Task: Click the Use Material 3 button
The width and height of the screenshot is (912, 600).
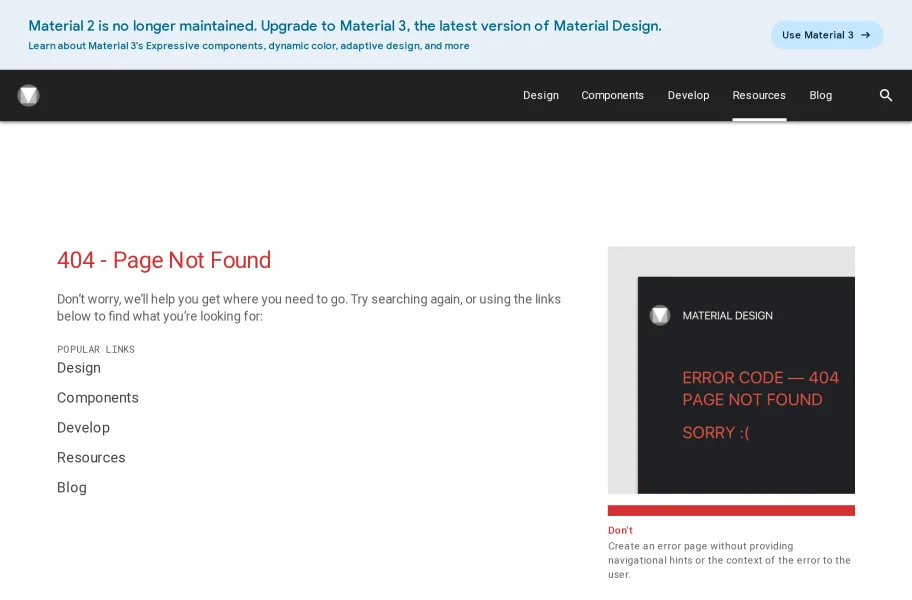Action: point(827,35)
